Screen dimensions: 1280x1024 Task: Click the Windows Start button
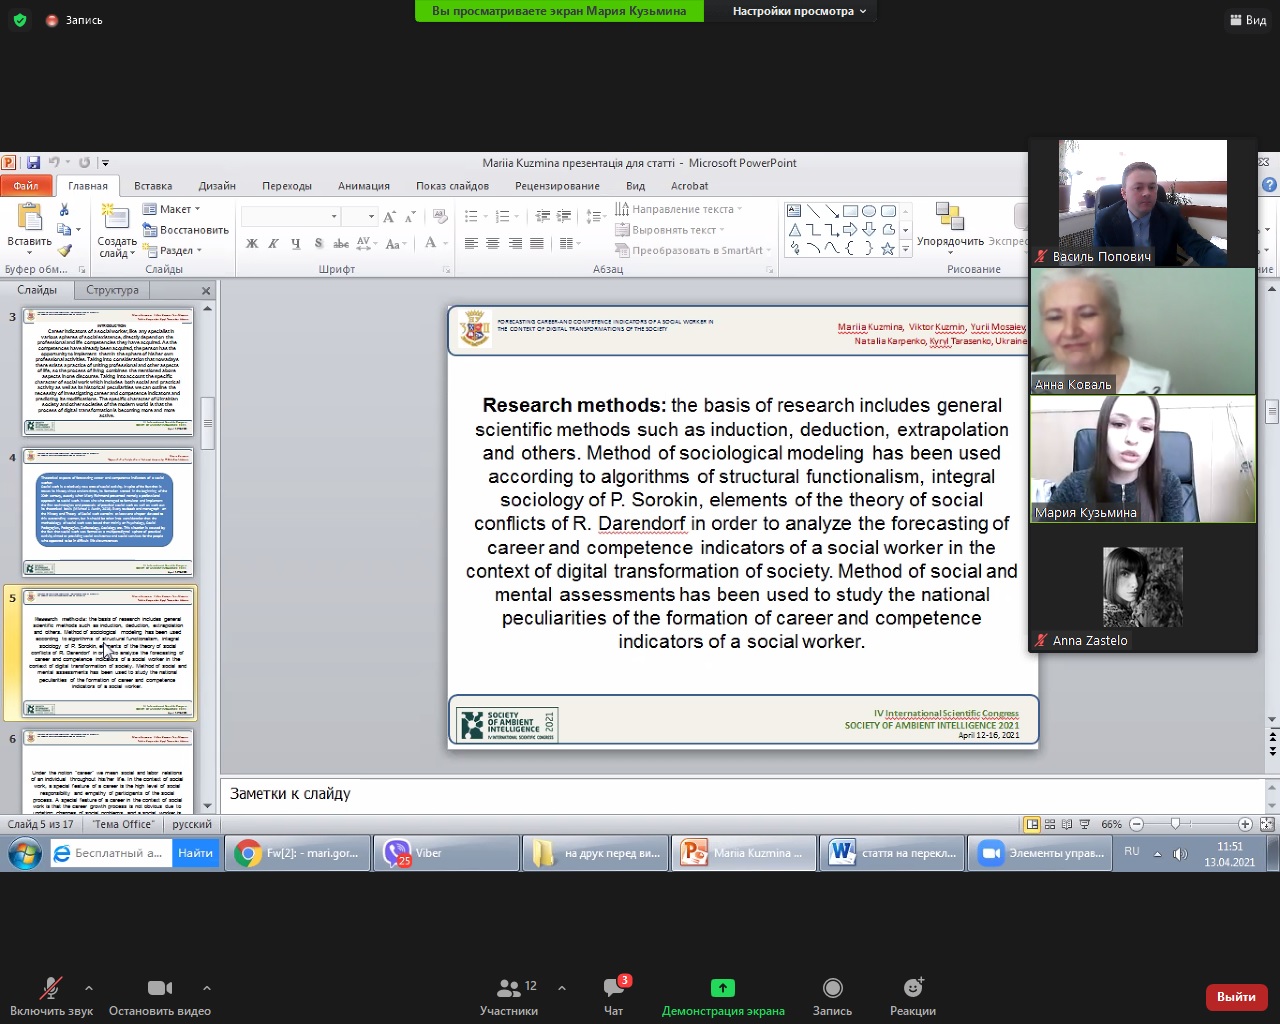24,853
